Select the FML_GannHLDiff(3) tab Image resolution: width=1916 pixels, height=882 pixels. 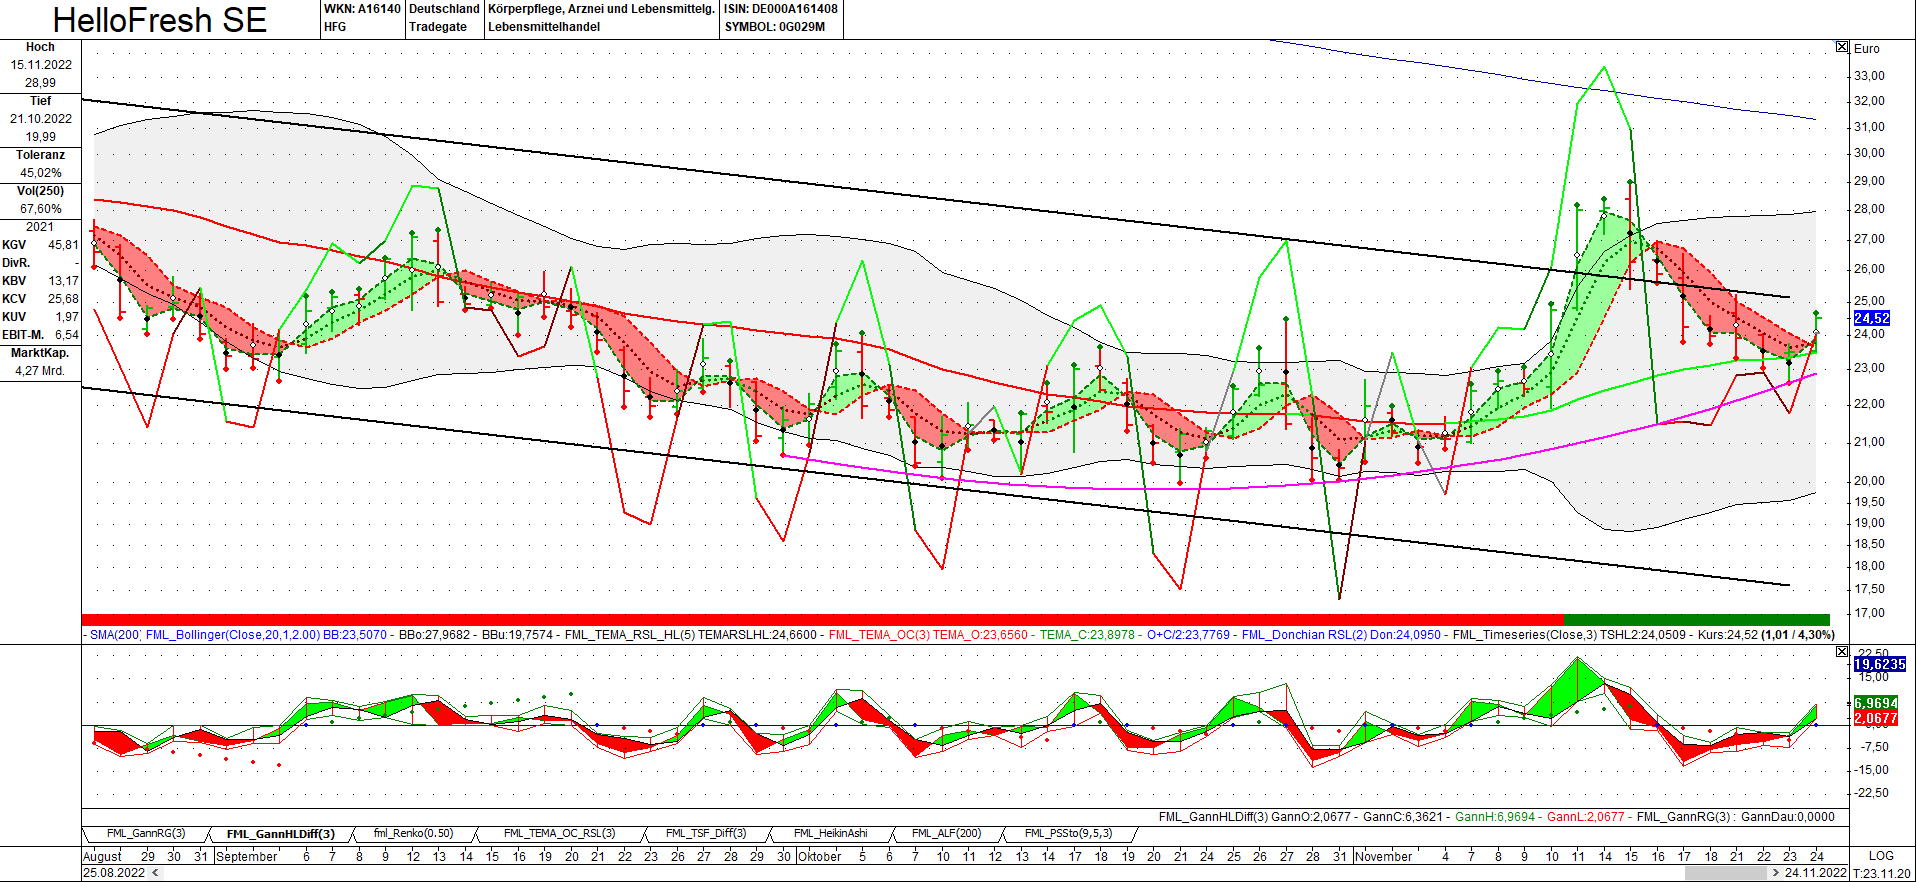pos(280,834)
